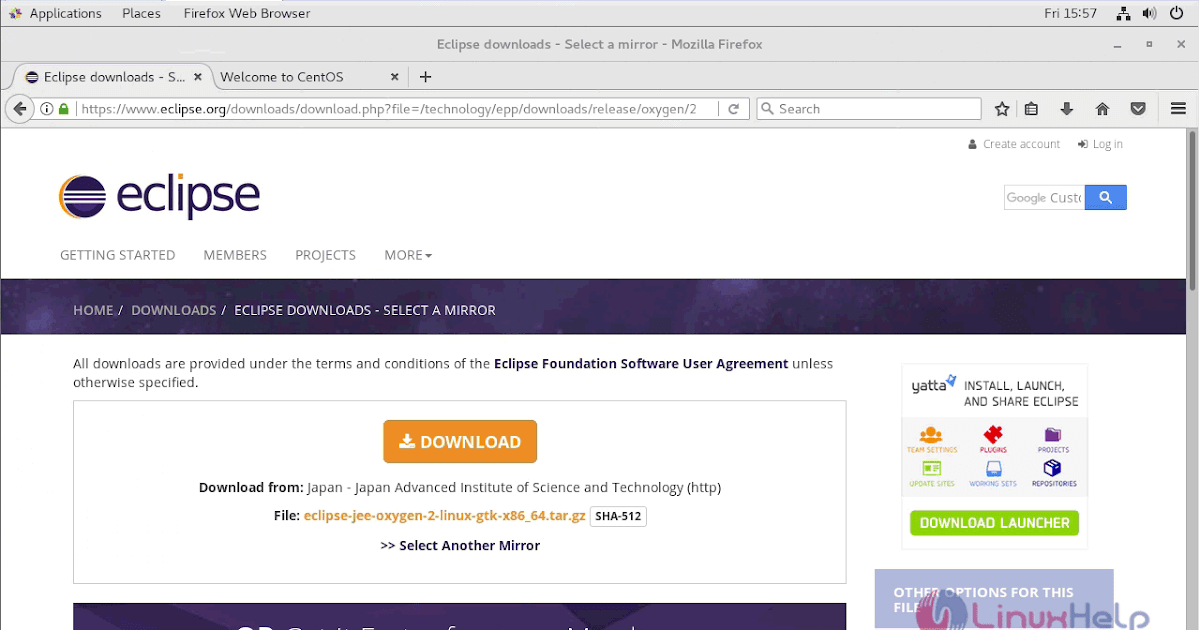Viewport: 1200px width, 630px height.
Task: Click the URL address bar
Action: (396, 109)
